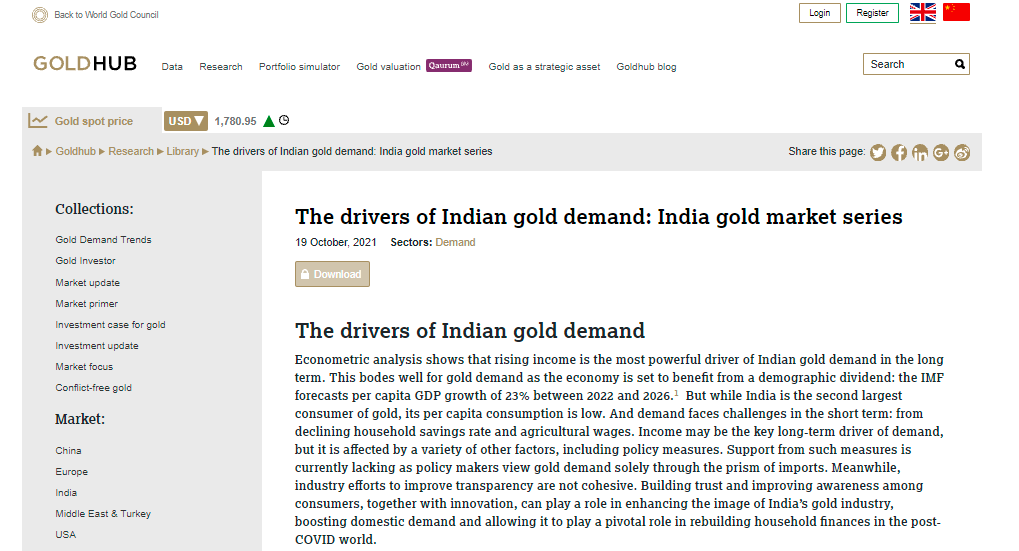Image resolution: width=1019 pixels, height=551 pixels.
Task: Click the home icon in breadcrumb
Action: pos(38,151)
